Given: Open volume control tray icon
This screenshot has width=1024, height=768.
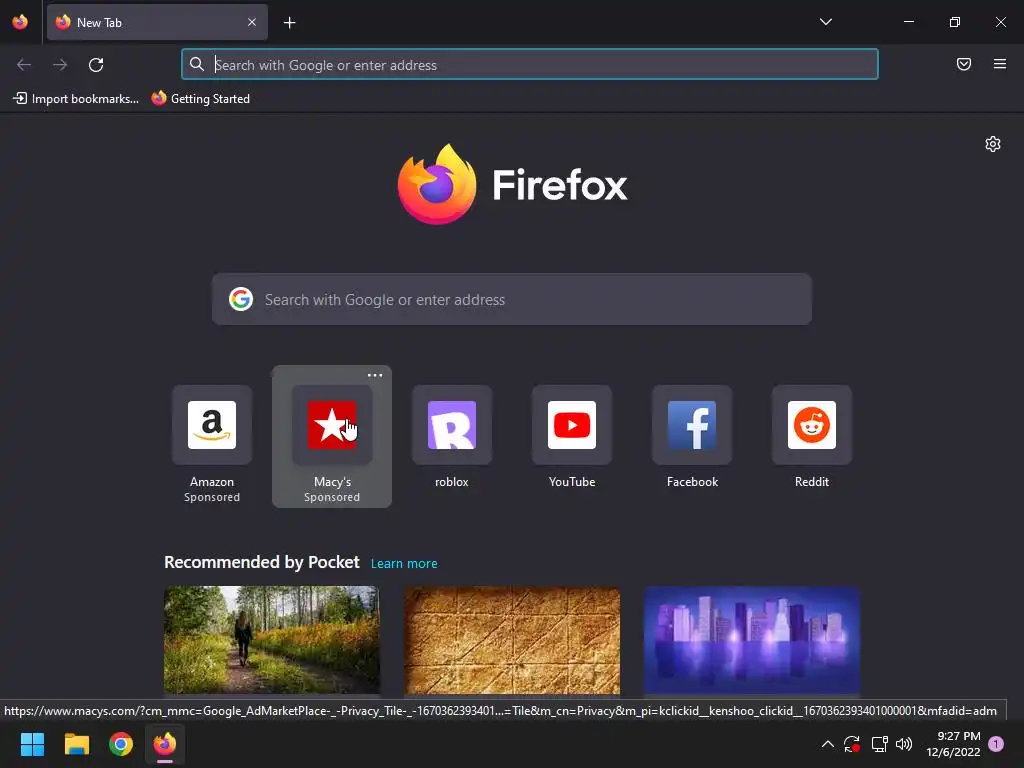Looking at the screenshot, I should (904, 744).
